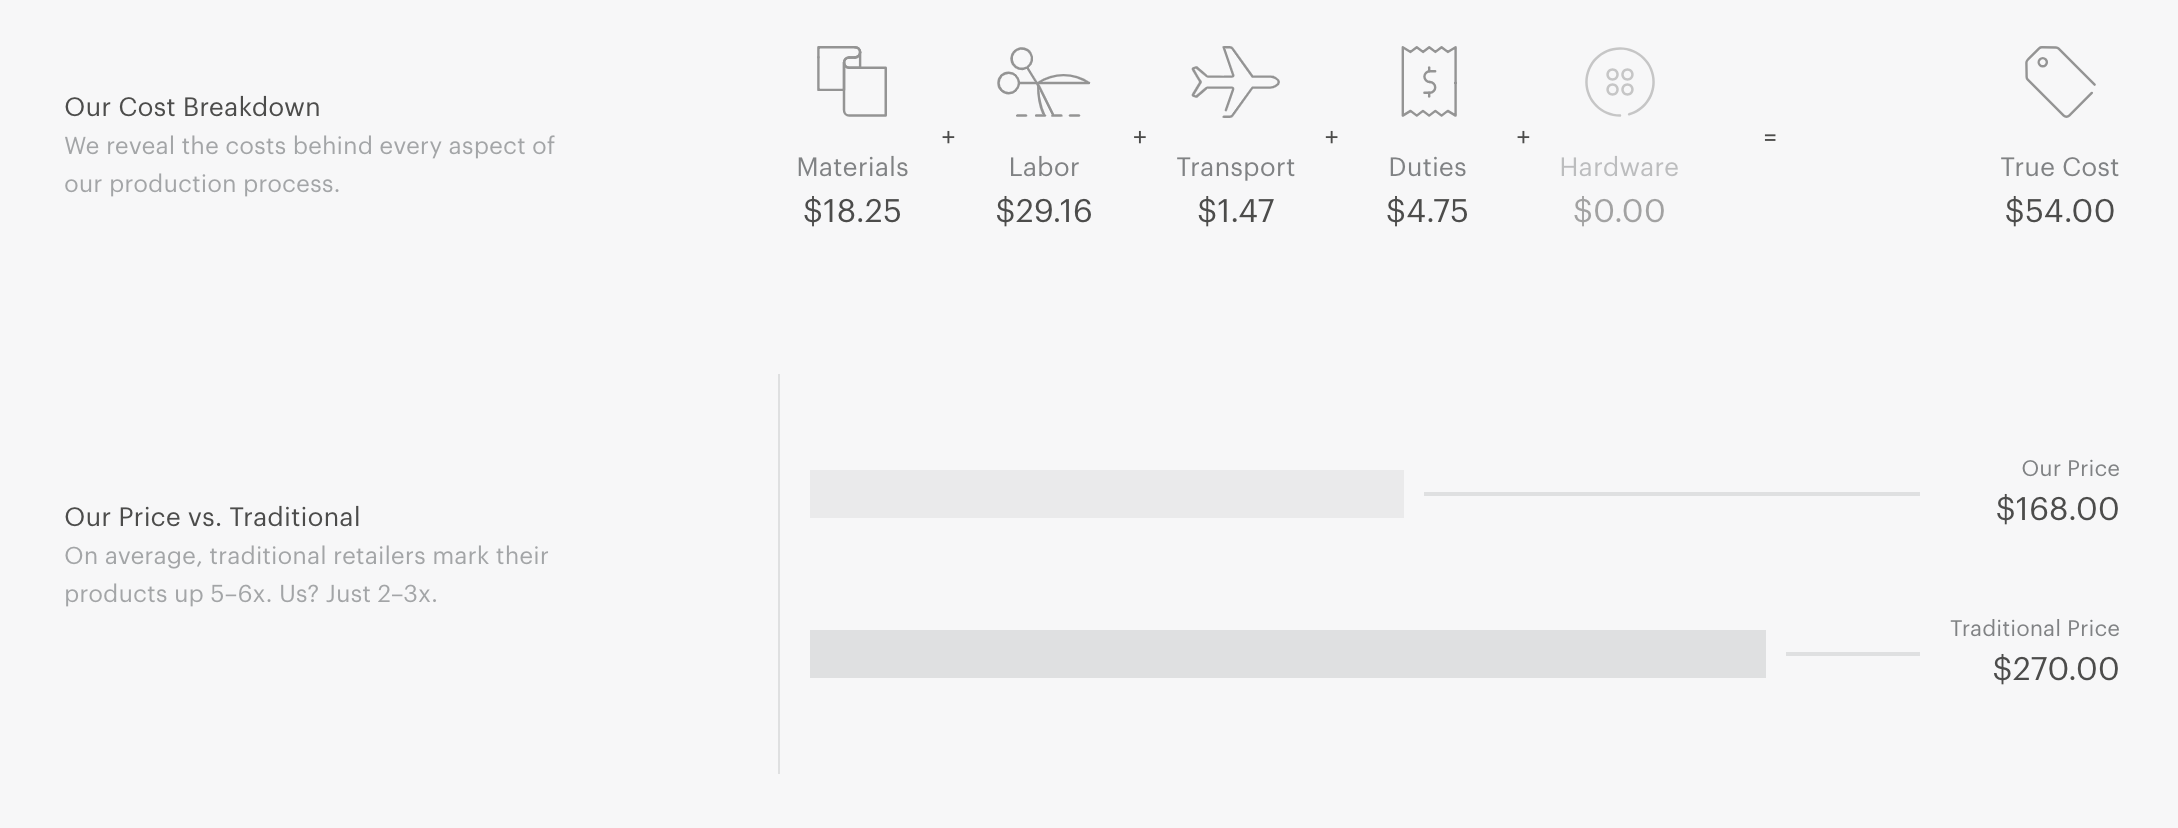
Task: Select the Labor scissors icon
Action: pyautogui.click(x=1043, y=81)
